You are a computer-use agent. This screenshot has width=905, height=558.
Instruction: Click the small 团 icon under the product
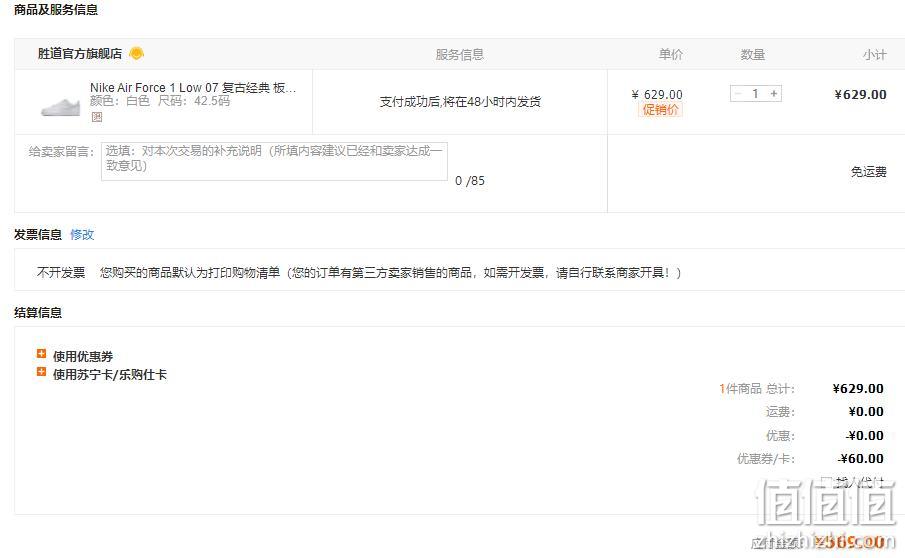(96, 117)
